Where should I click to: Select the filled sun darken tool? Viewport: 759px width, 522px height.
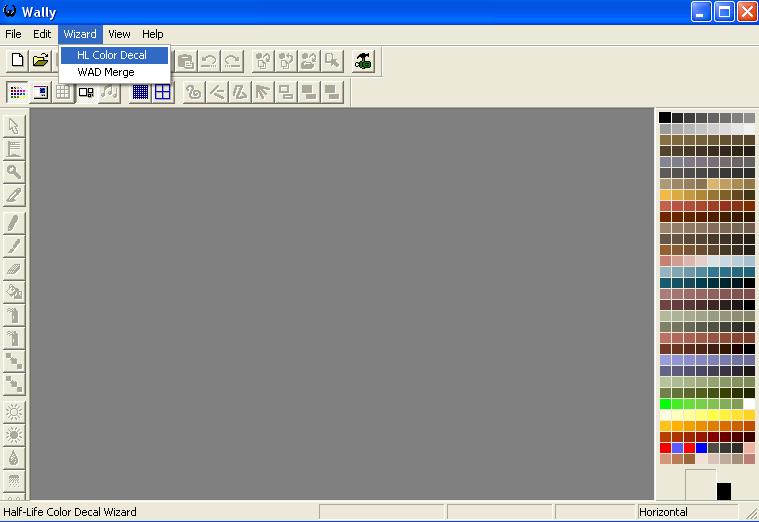pos(14,435)
